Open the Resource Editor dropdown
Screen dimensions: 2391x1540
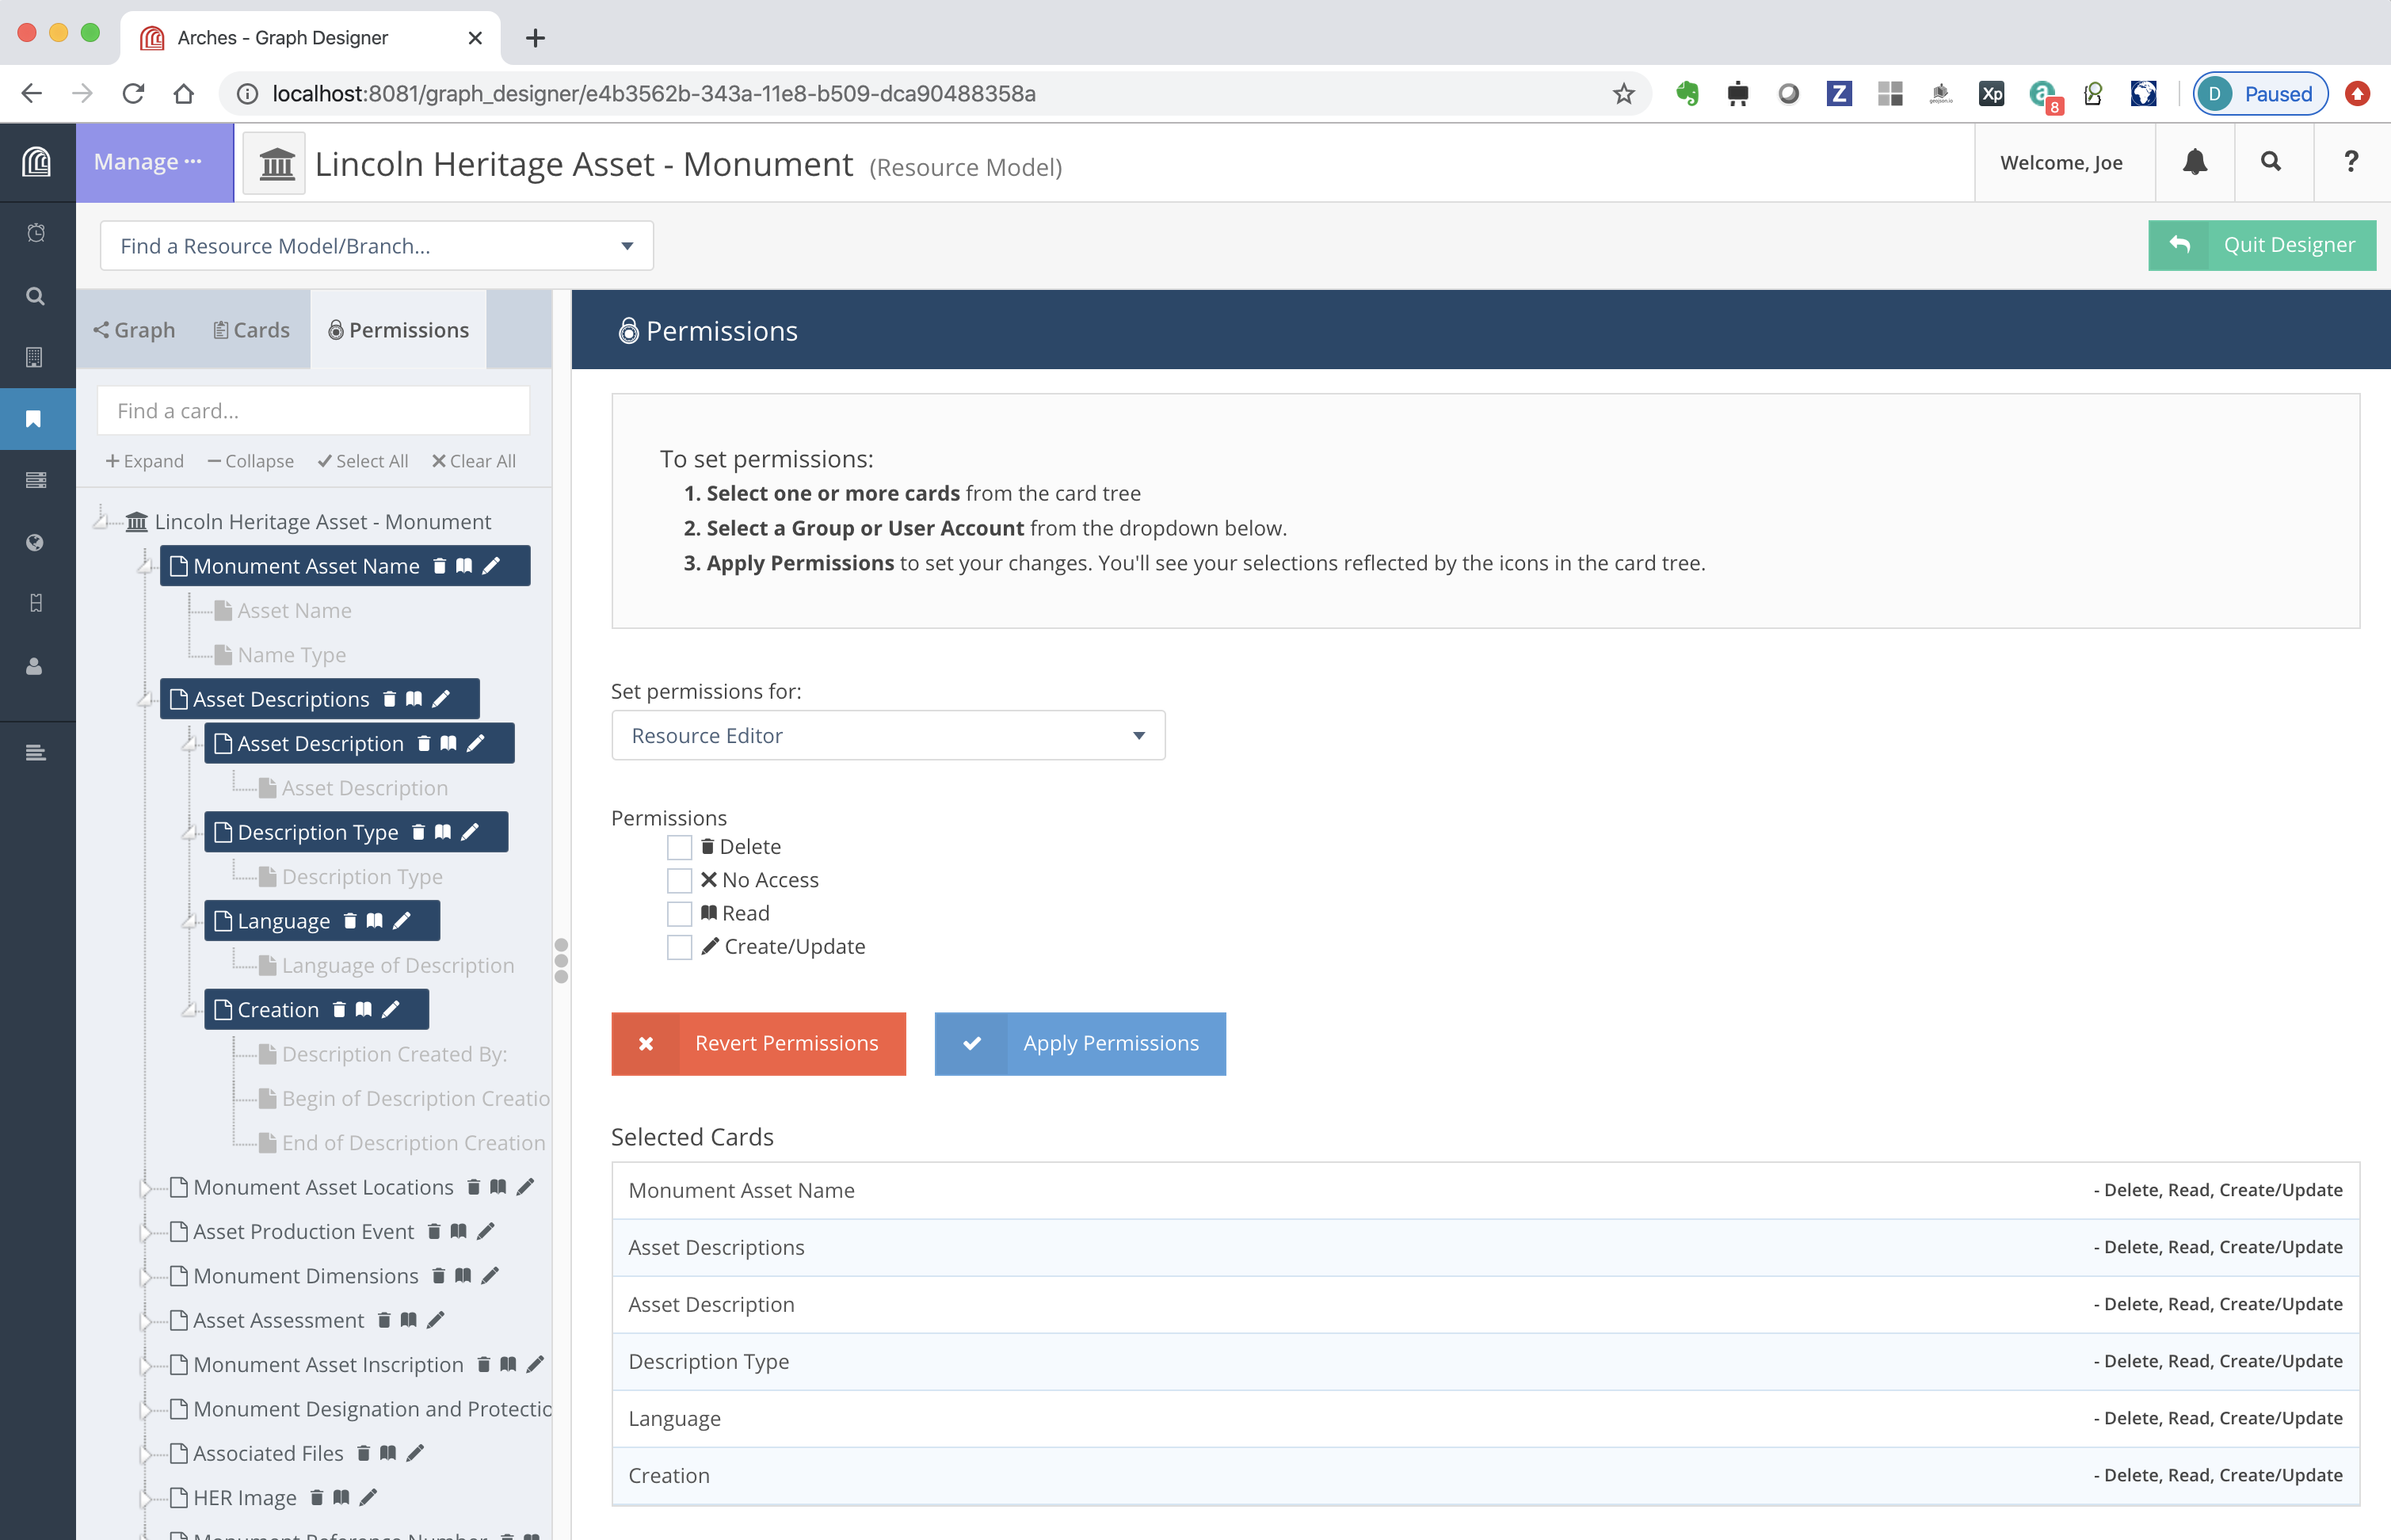888,735
